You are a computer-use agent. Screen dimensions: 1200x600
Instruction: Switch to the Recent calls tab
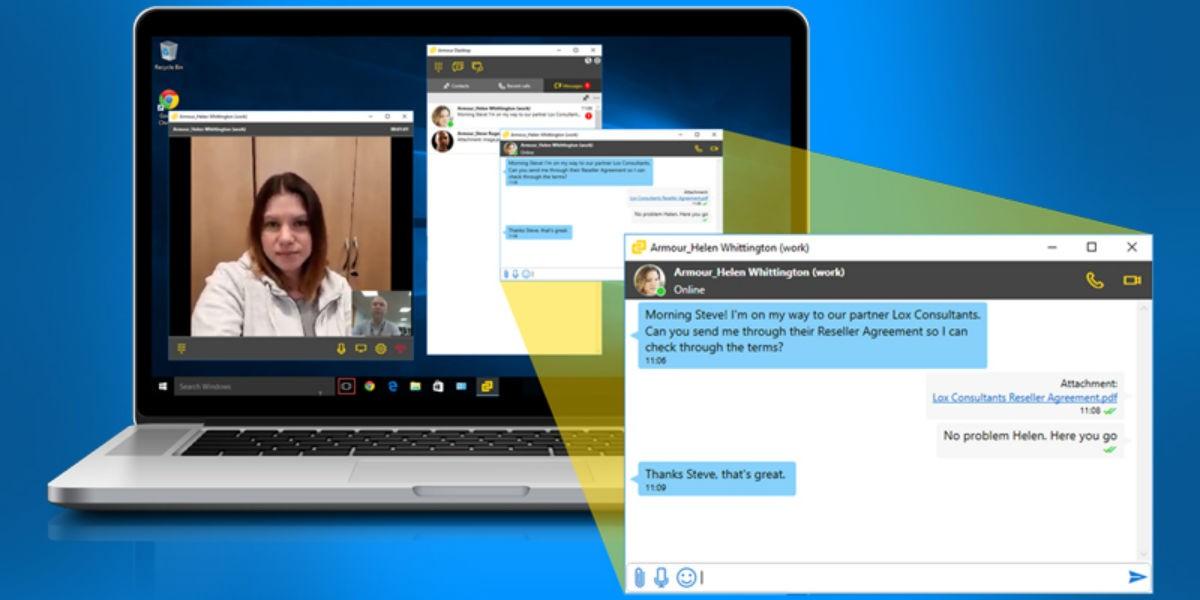click(x=514, y=86)
